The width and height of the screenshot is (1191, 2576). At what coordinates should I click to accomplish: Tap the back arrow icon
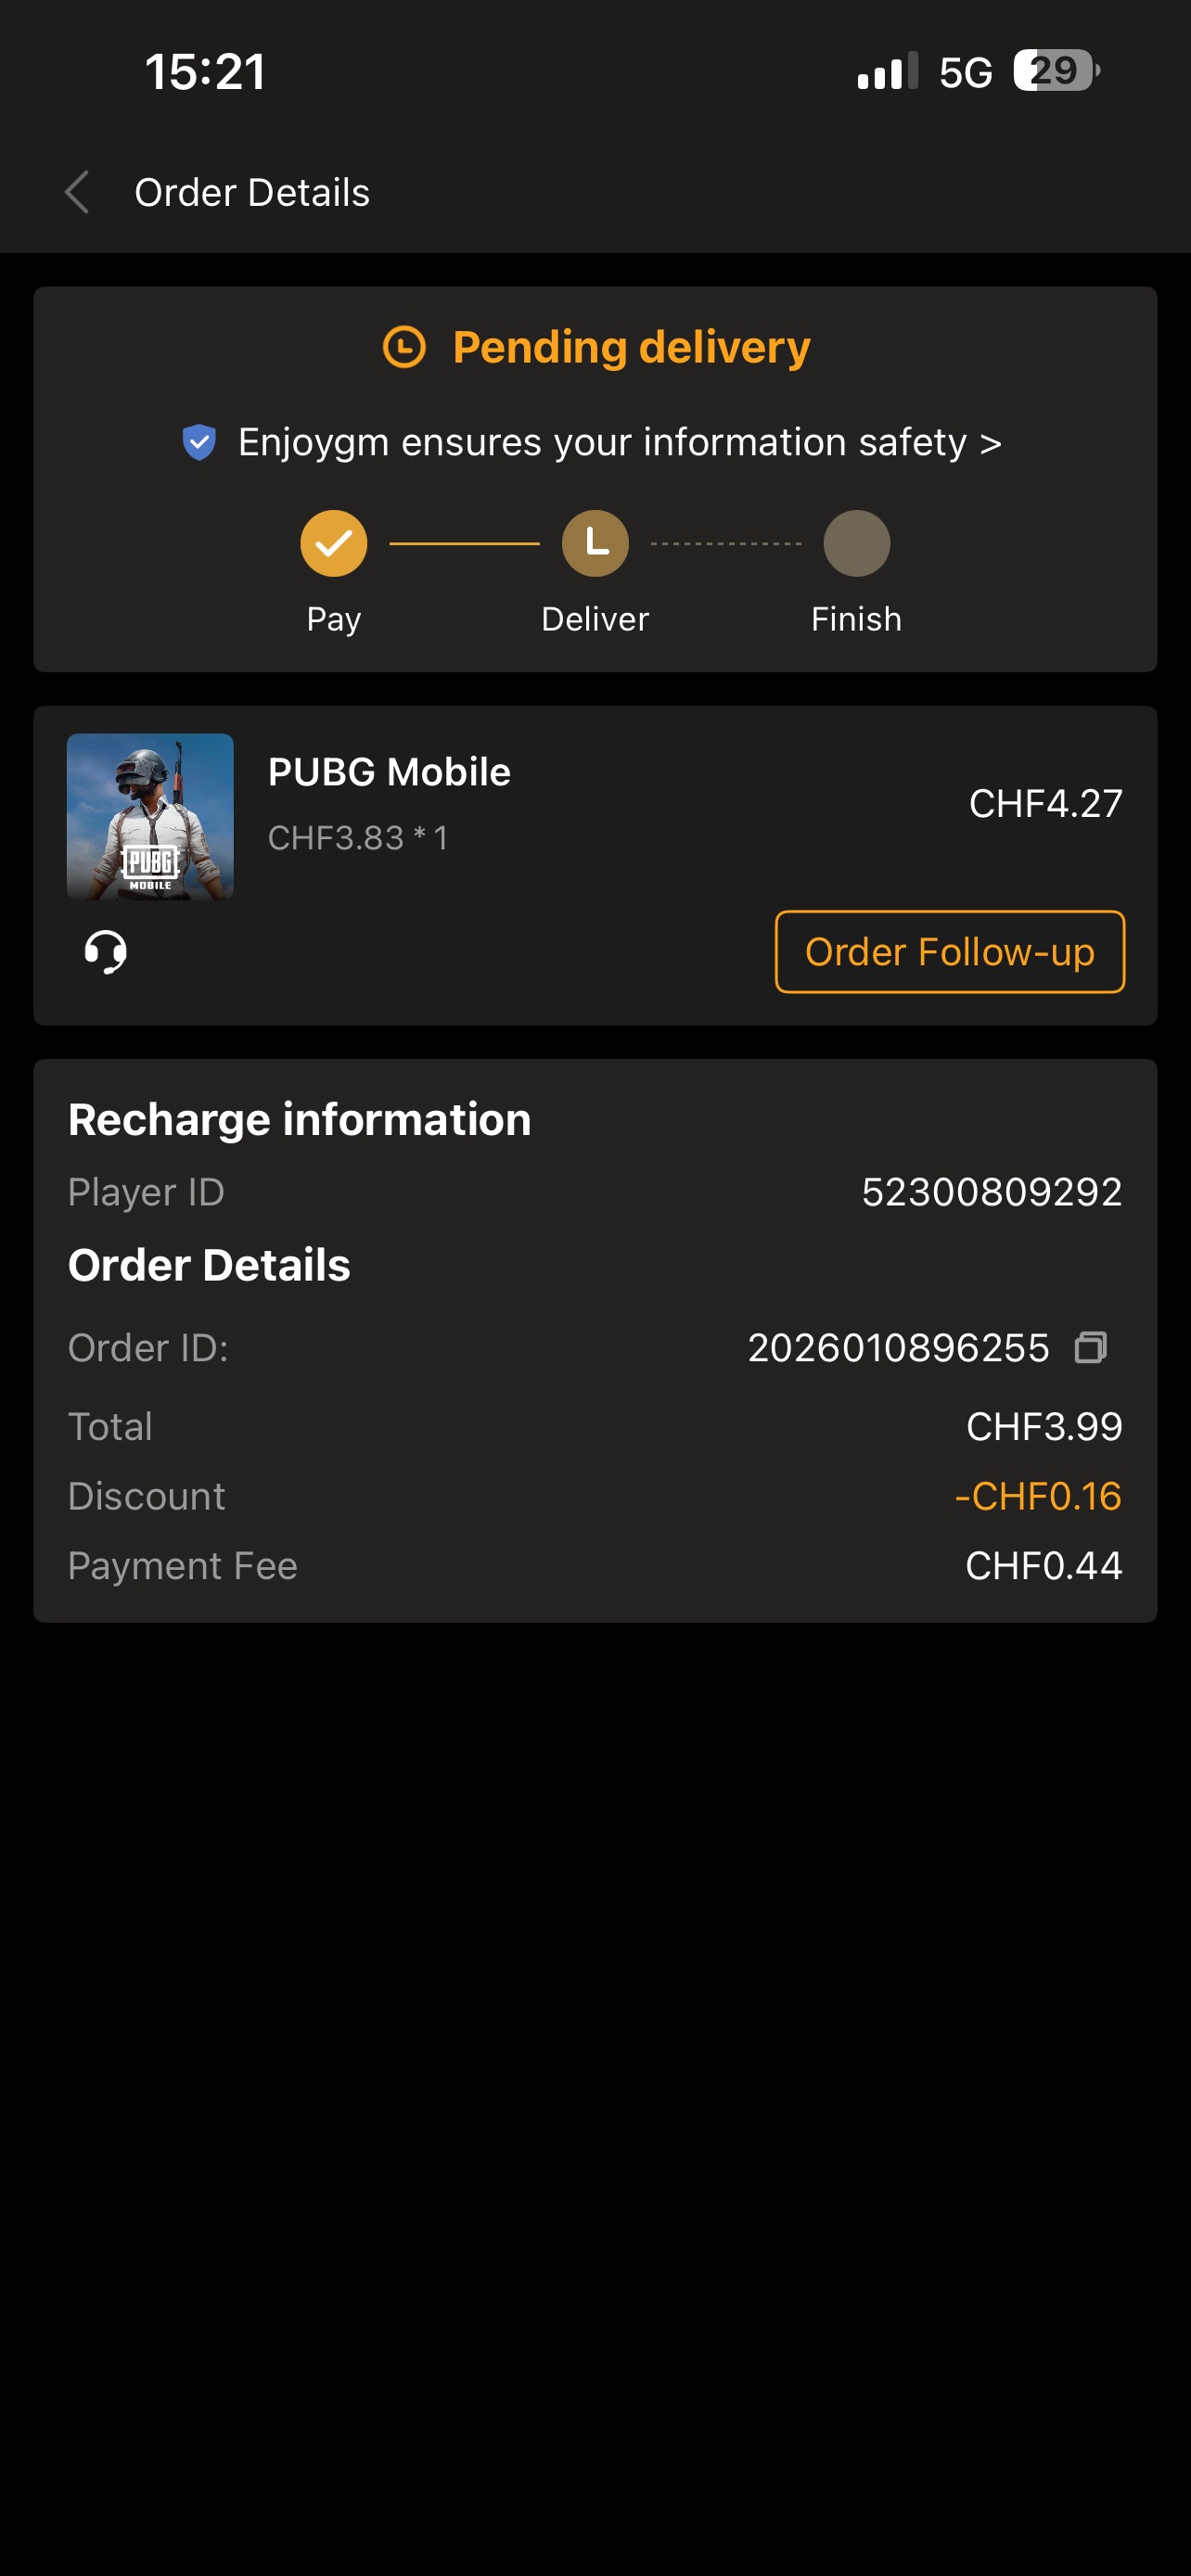tap(78, 192)
